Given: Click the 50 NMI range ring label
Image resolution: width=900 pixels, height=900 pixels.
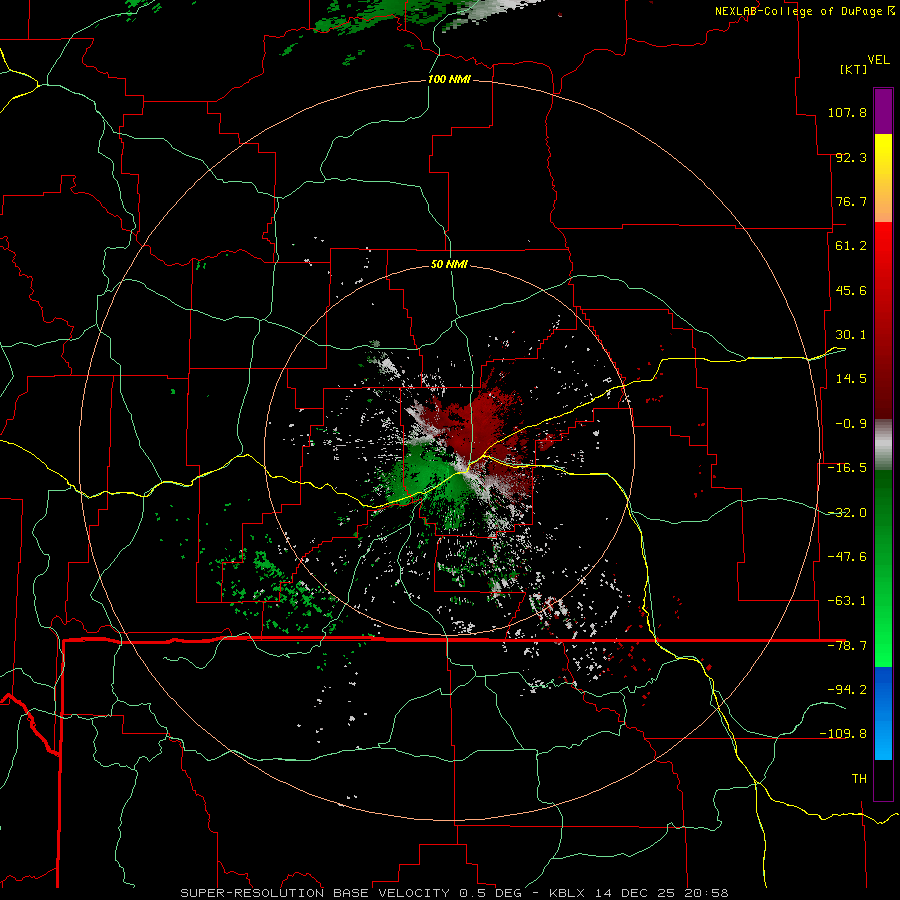Looking at the screenshot, I should point(449,265).
